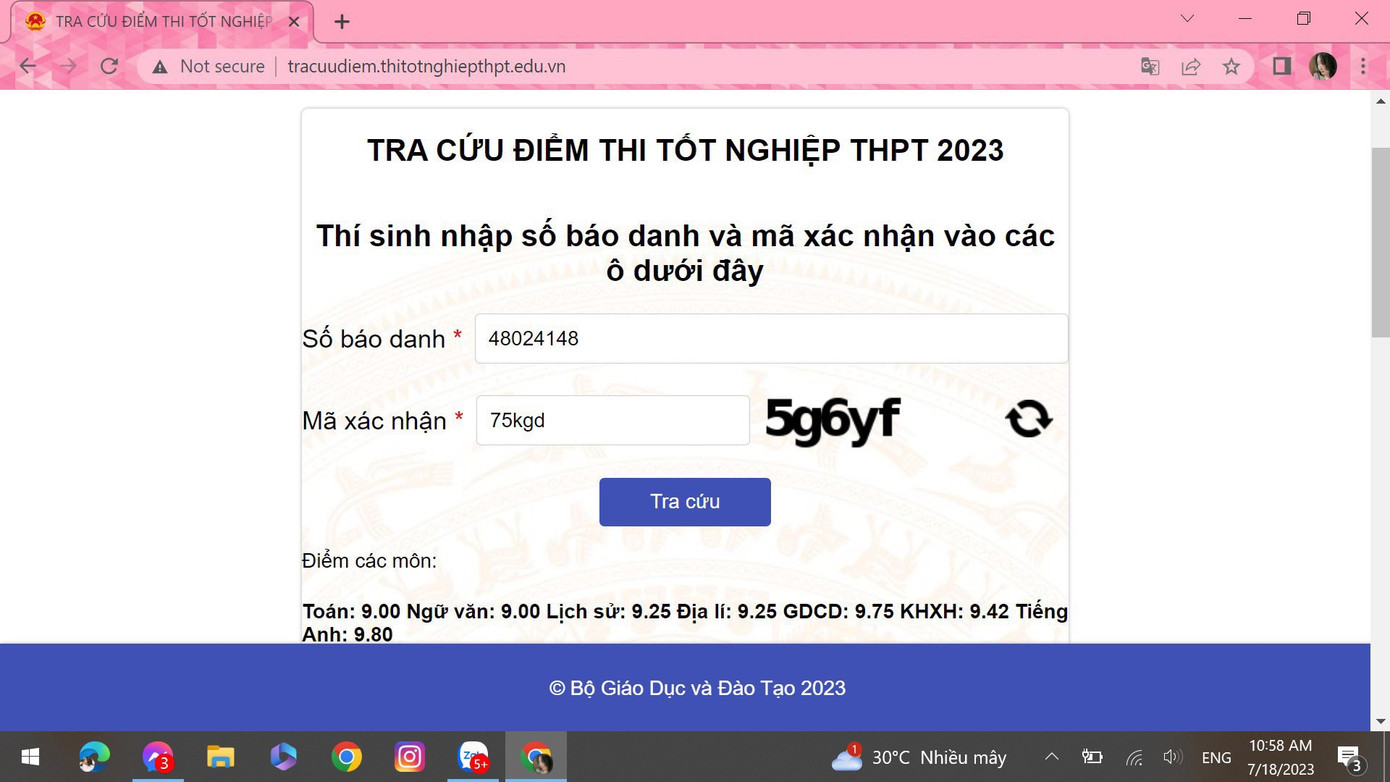The height and width of the screenshot is (782, 1390).
Task: Open Instagram from the taskbar
Action: coord(410,757)
